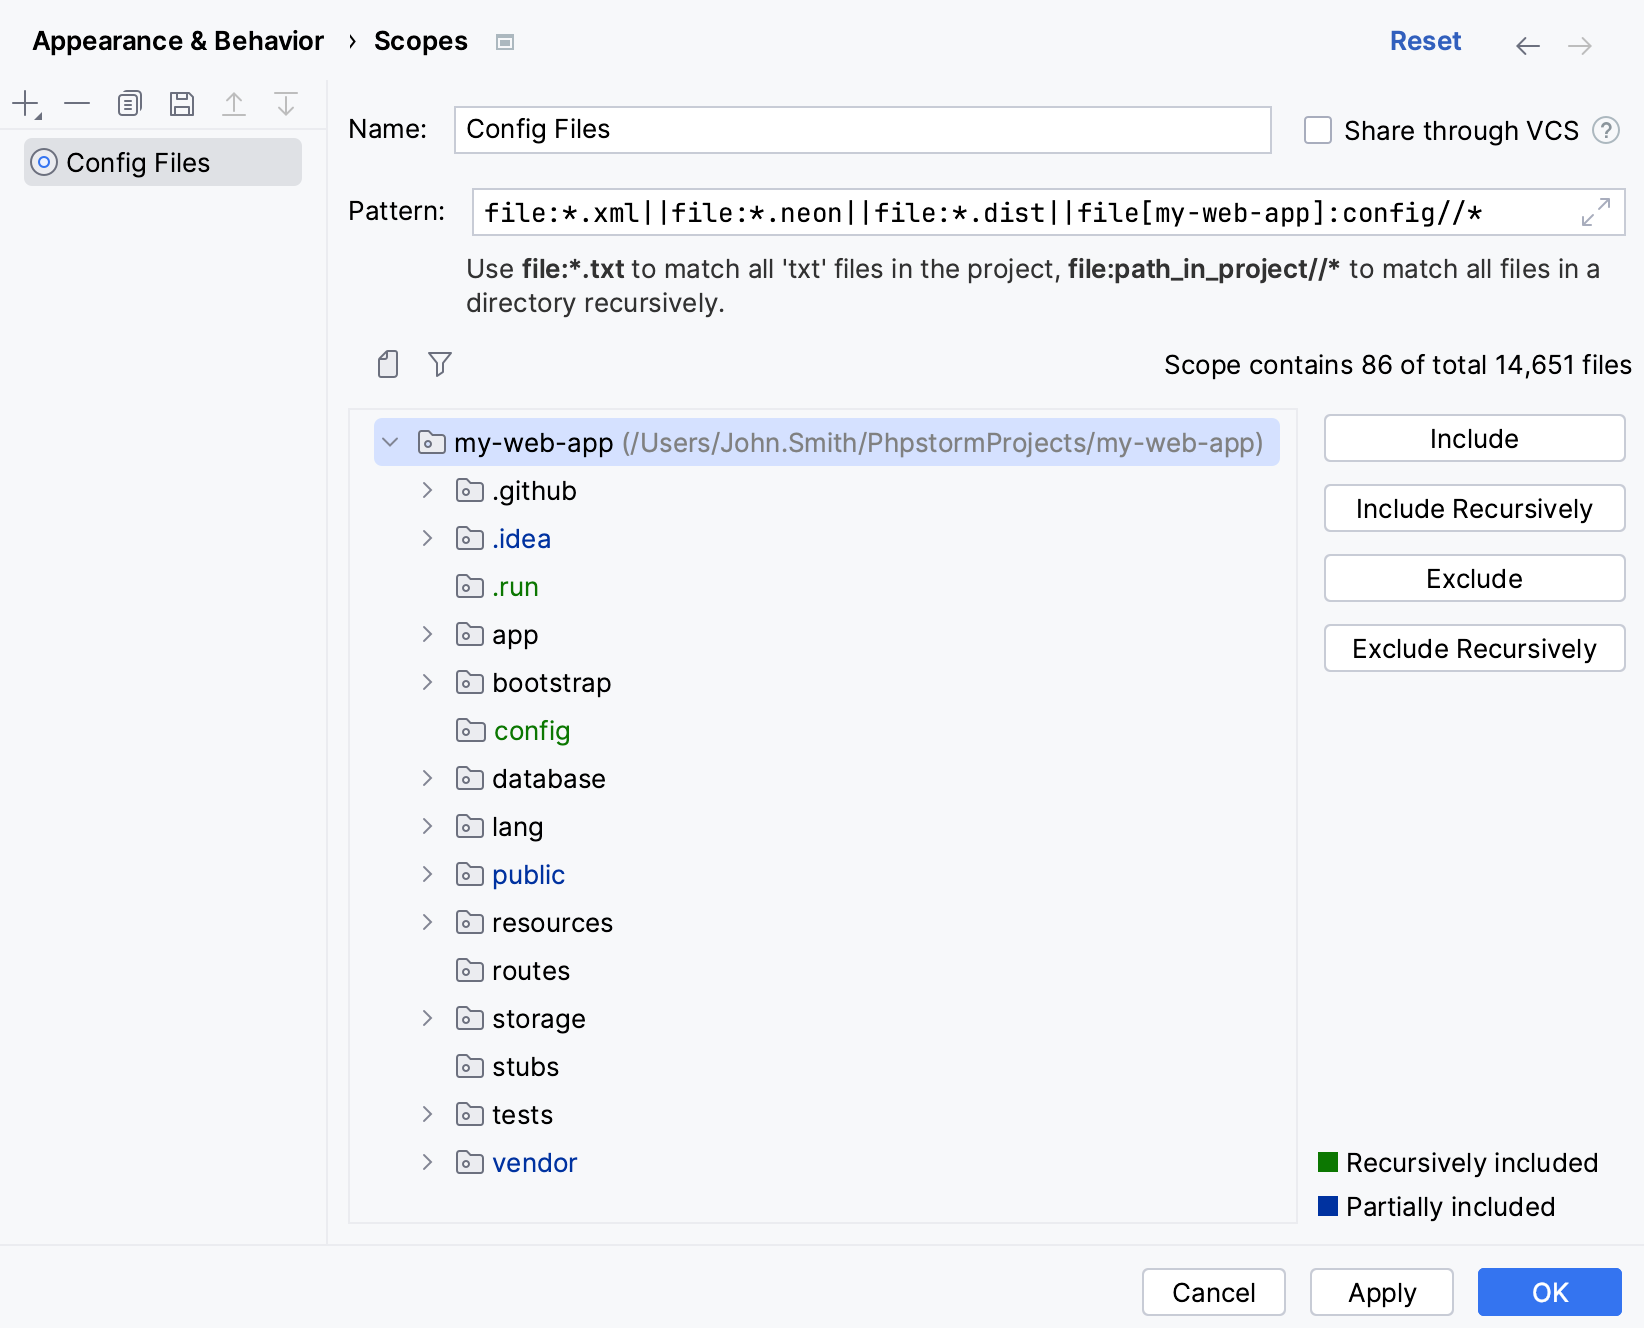The image size is (1644, 1328).
Task: Add a new scope with the plus icon
Action: (24, 103)
